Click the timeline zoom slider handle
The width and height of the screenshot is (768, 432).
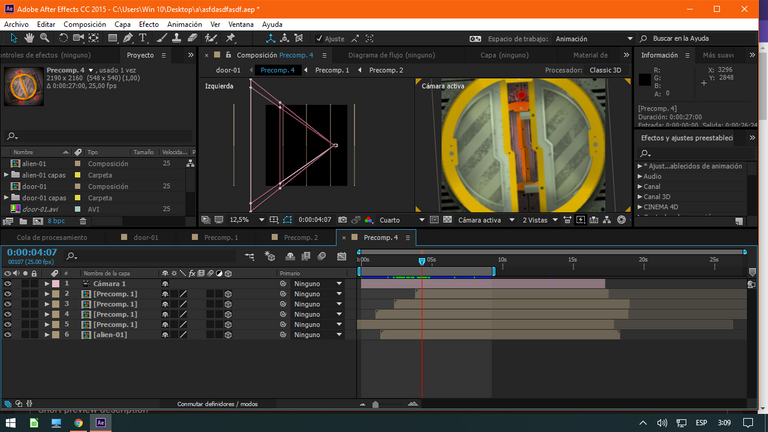click(376, 405)
